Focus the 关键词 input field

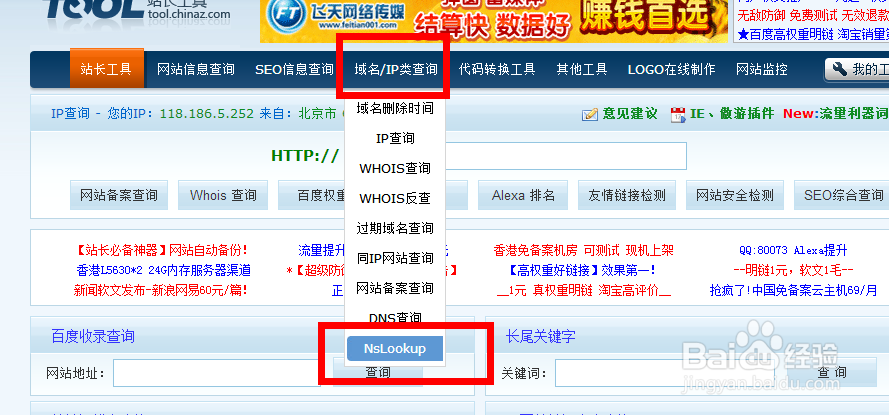[x=666, y=373]
